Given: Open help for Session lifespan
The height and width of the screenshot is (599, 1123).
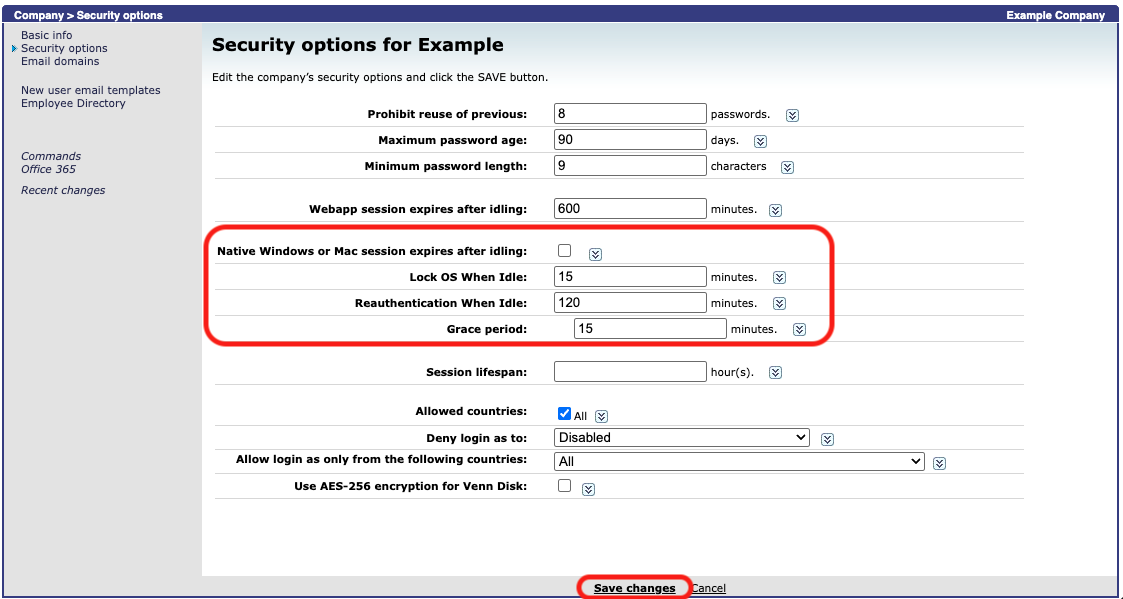Looking at the screenshot, I should click(x=775, y=372).
